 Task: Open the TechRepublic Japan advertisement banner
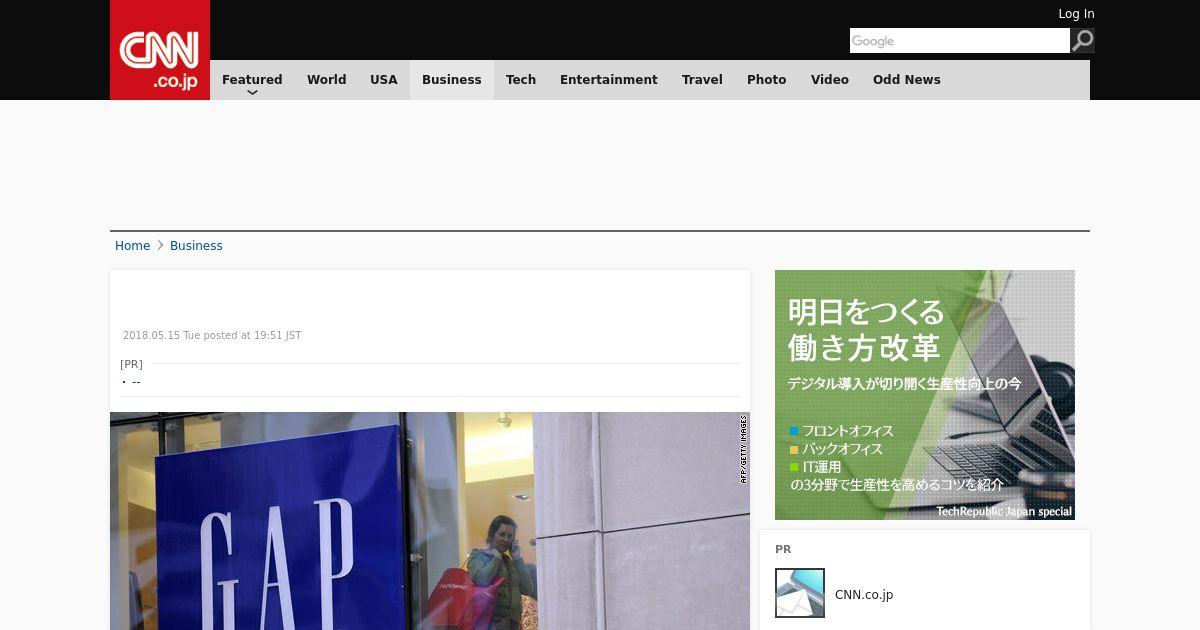pyautogui.click(x=925, y=395)
